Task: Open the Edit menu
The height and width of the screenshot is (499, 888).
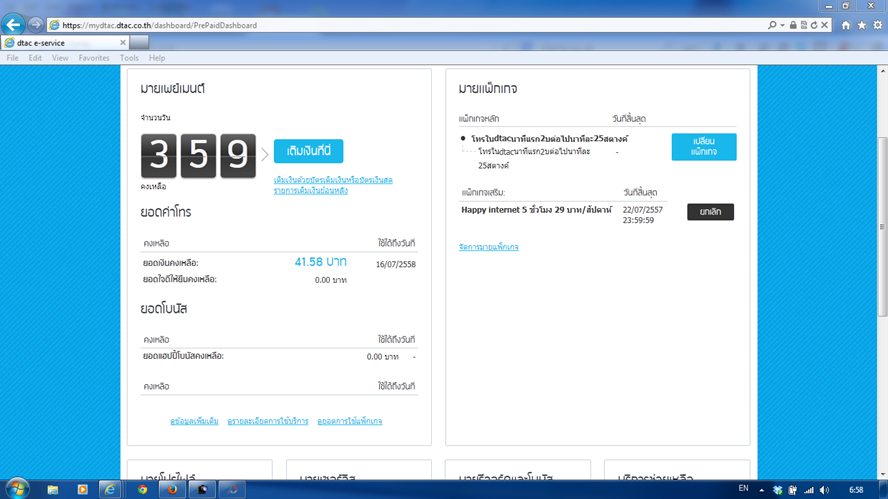Action: click(35, 58)
